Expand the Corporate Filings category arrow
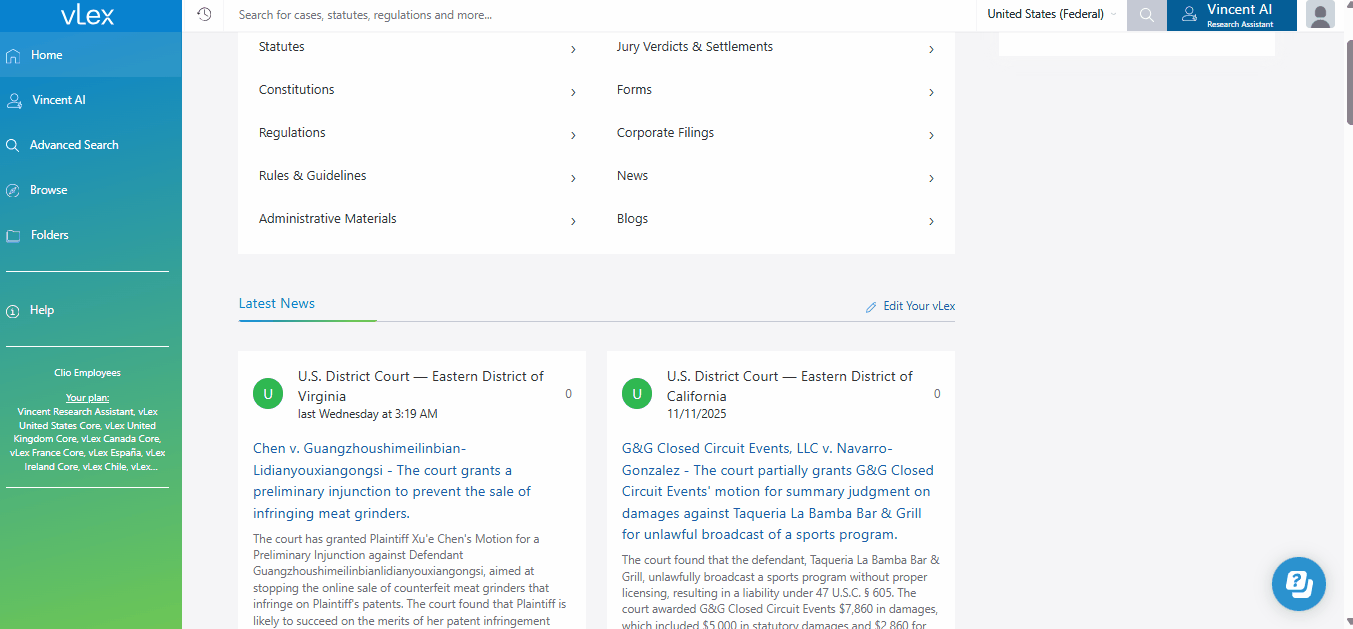 click(931, 135)
